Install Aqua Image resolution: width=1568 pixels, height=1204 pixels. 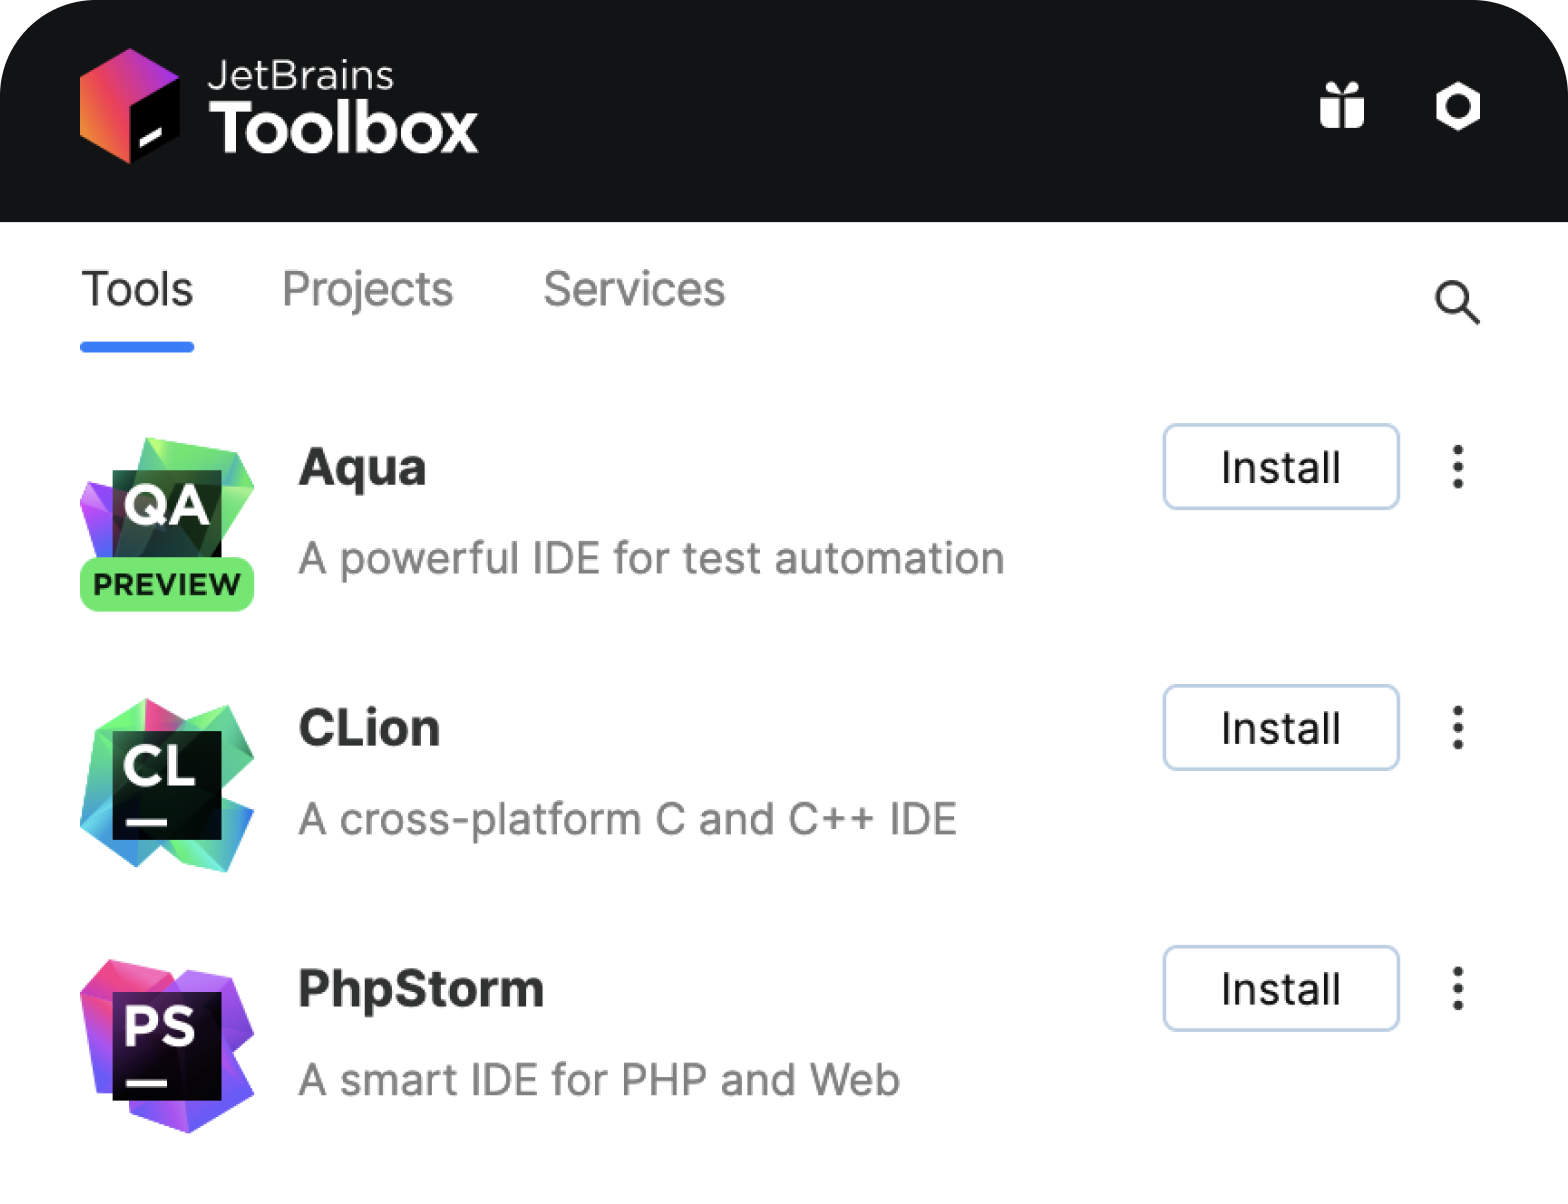click(1280, 466)
